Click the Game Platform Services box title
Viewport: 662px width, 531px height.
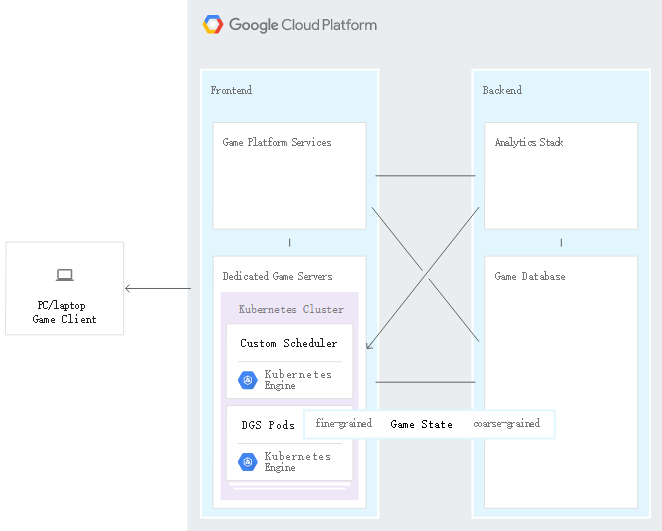click(277, 142)
